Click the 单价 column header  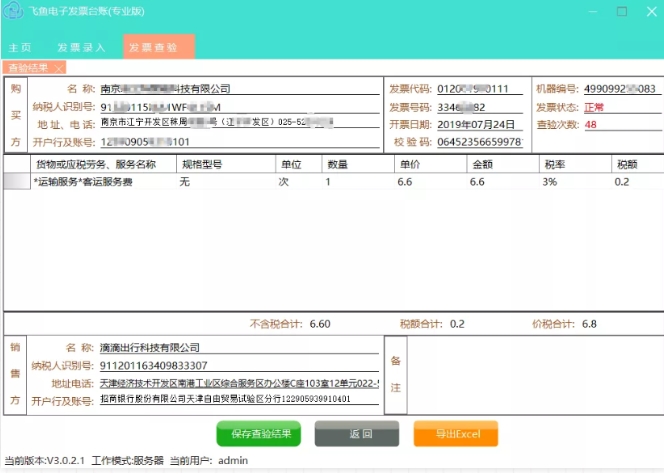(430, 164)
